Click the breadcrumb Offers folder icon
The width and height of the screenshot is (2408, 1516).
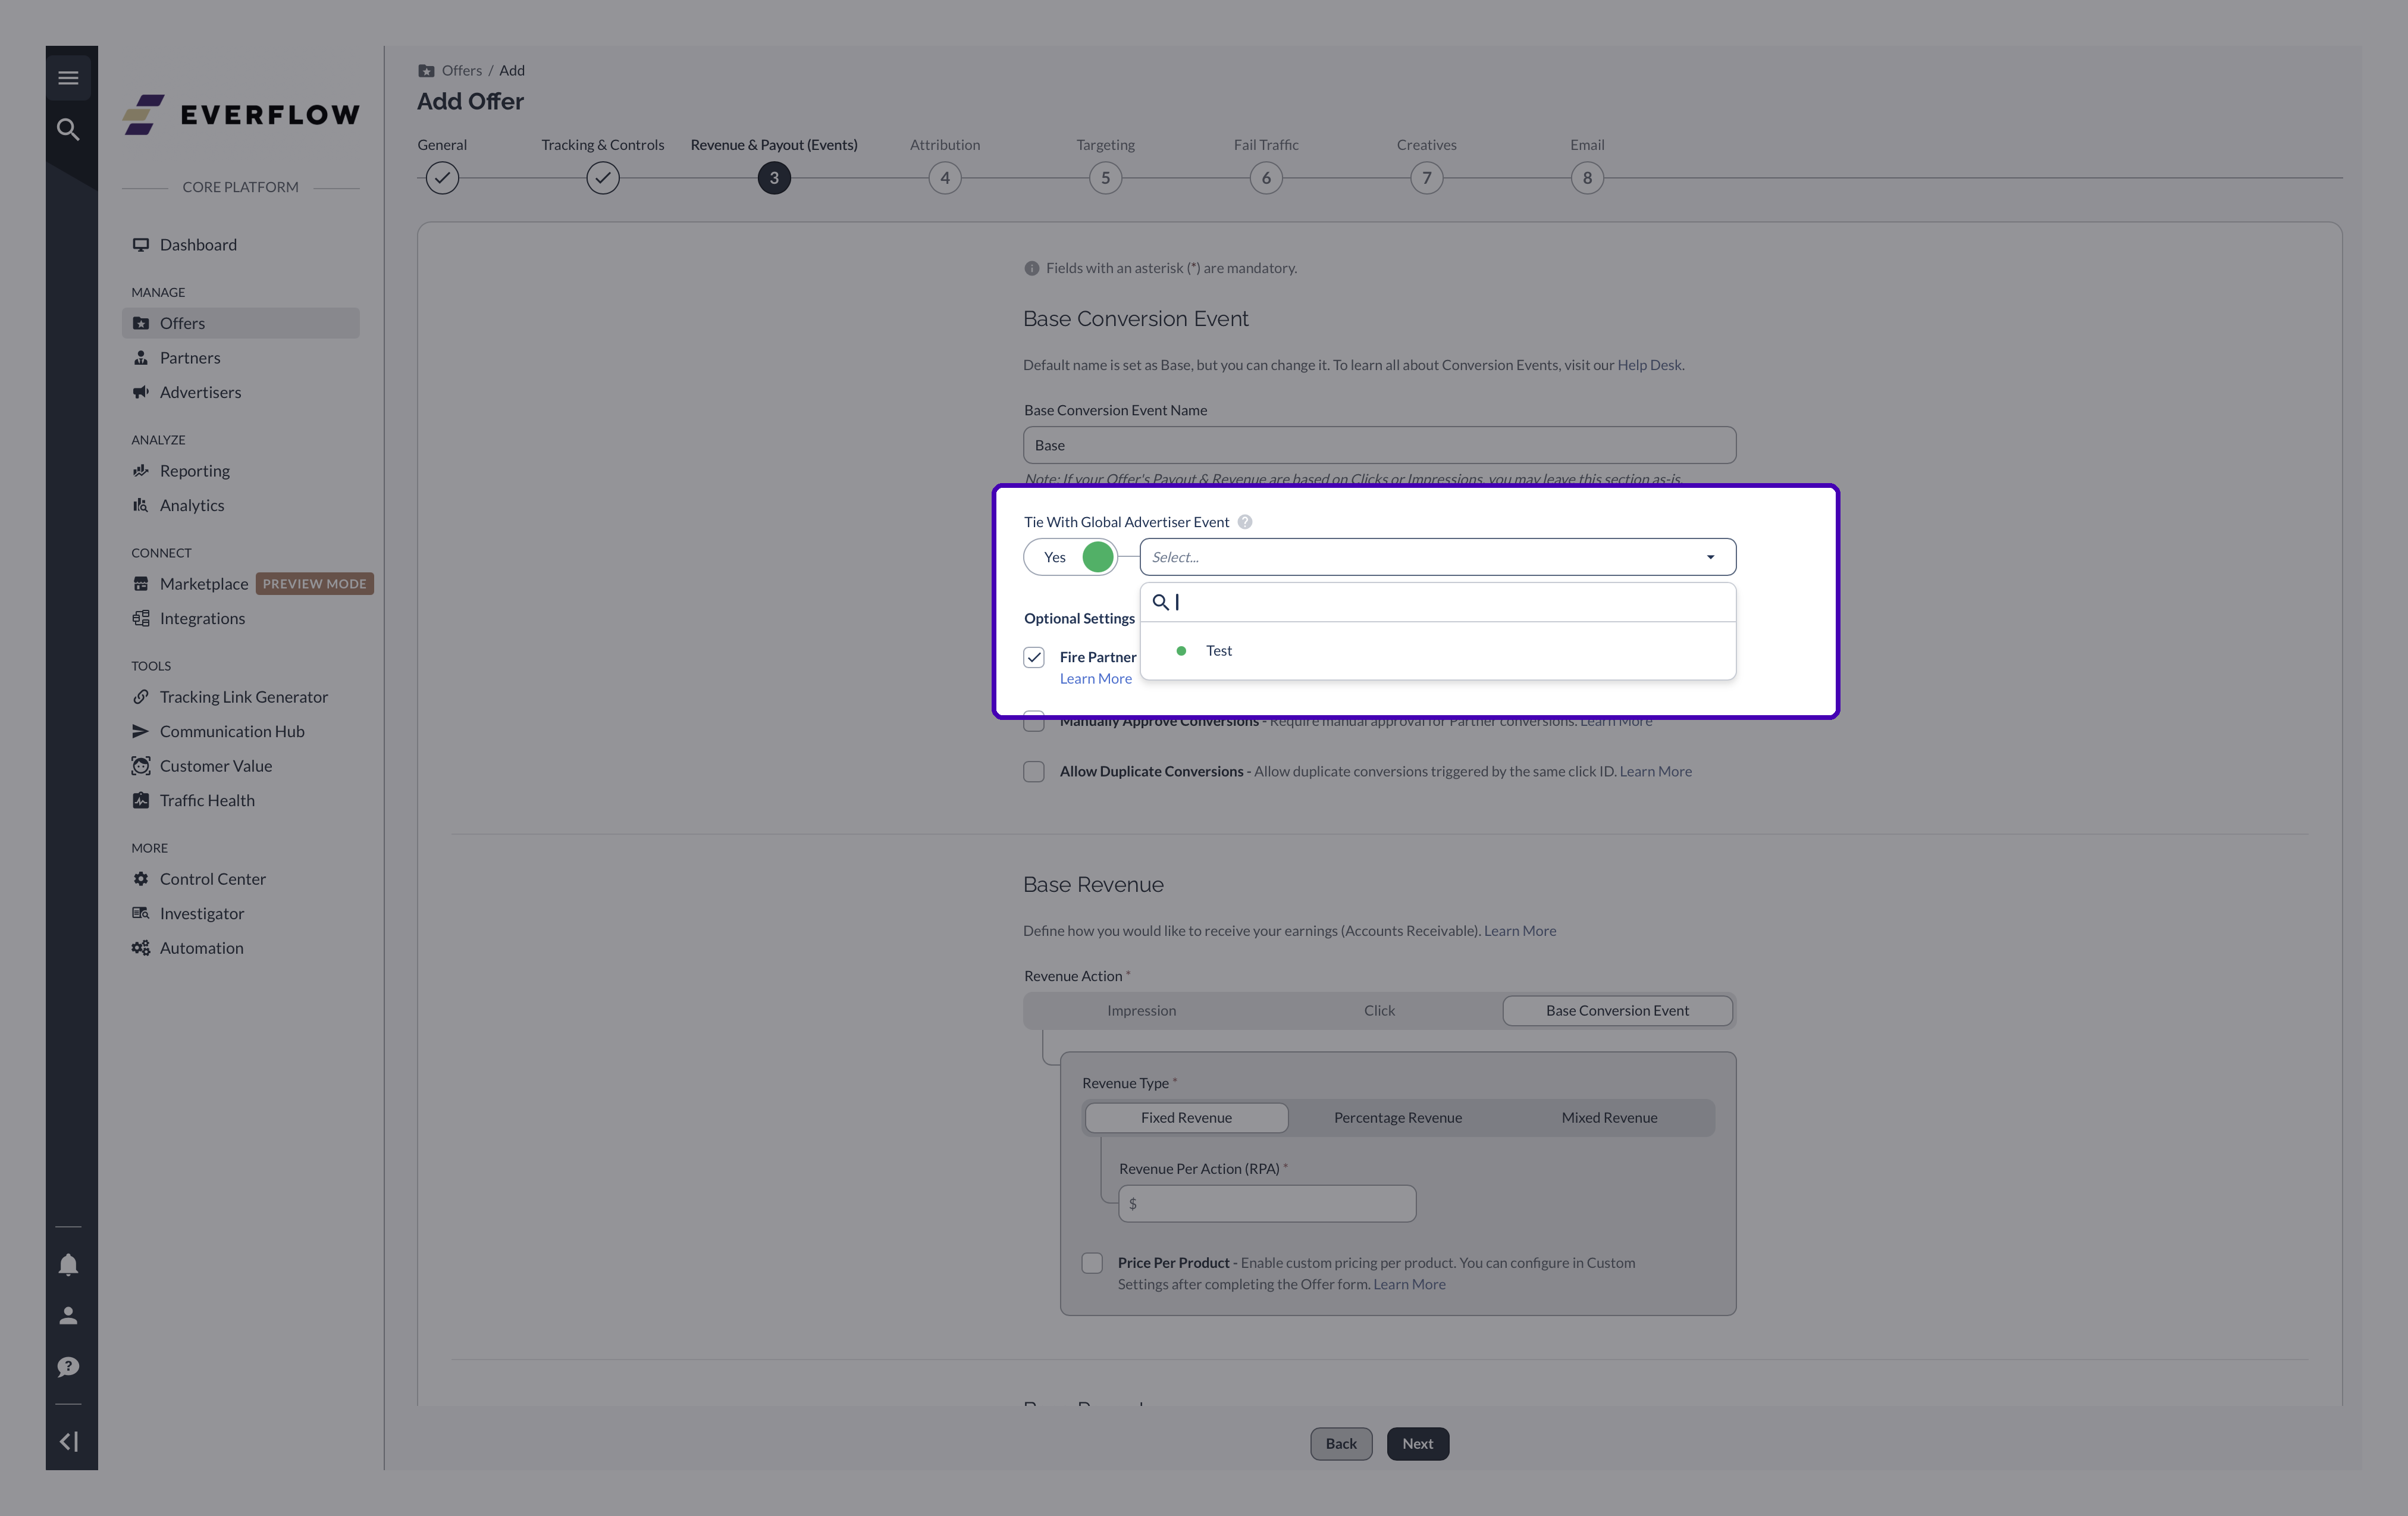(426, 70)
